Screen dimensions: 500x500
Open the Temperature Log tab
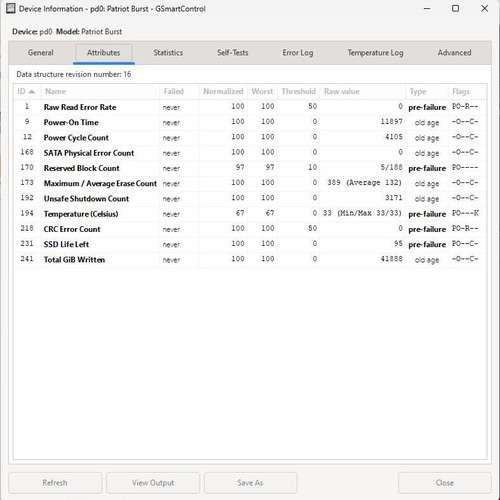tap(375, 53)
